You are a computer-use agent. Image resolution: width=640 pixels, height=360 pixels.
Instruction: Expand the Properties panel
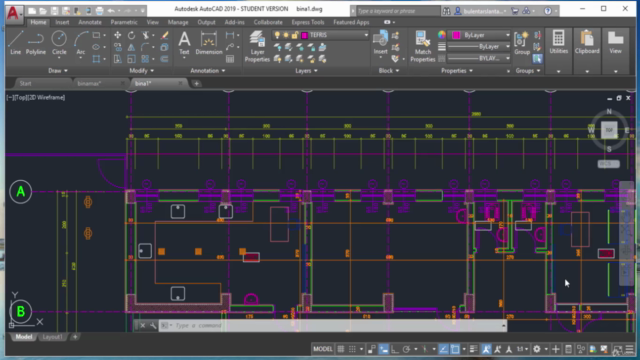(457, 71)
